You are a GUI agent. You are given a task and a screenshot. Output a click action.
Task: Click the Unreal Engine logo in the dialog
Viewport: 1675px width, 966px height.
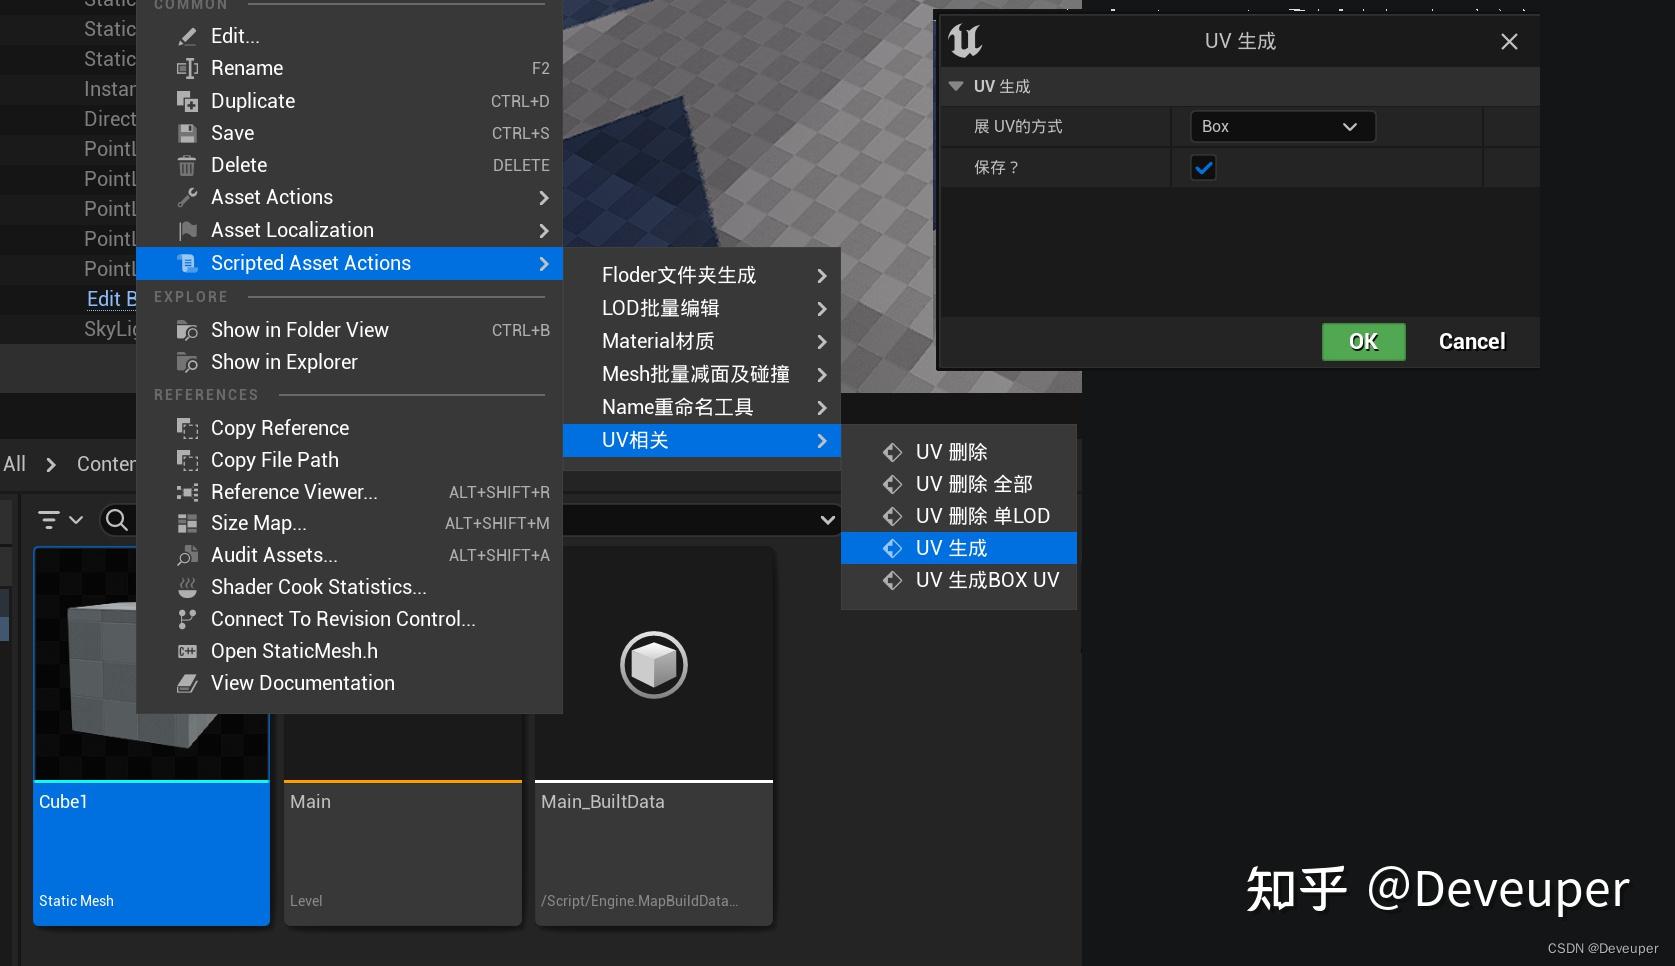point(963,41)
